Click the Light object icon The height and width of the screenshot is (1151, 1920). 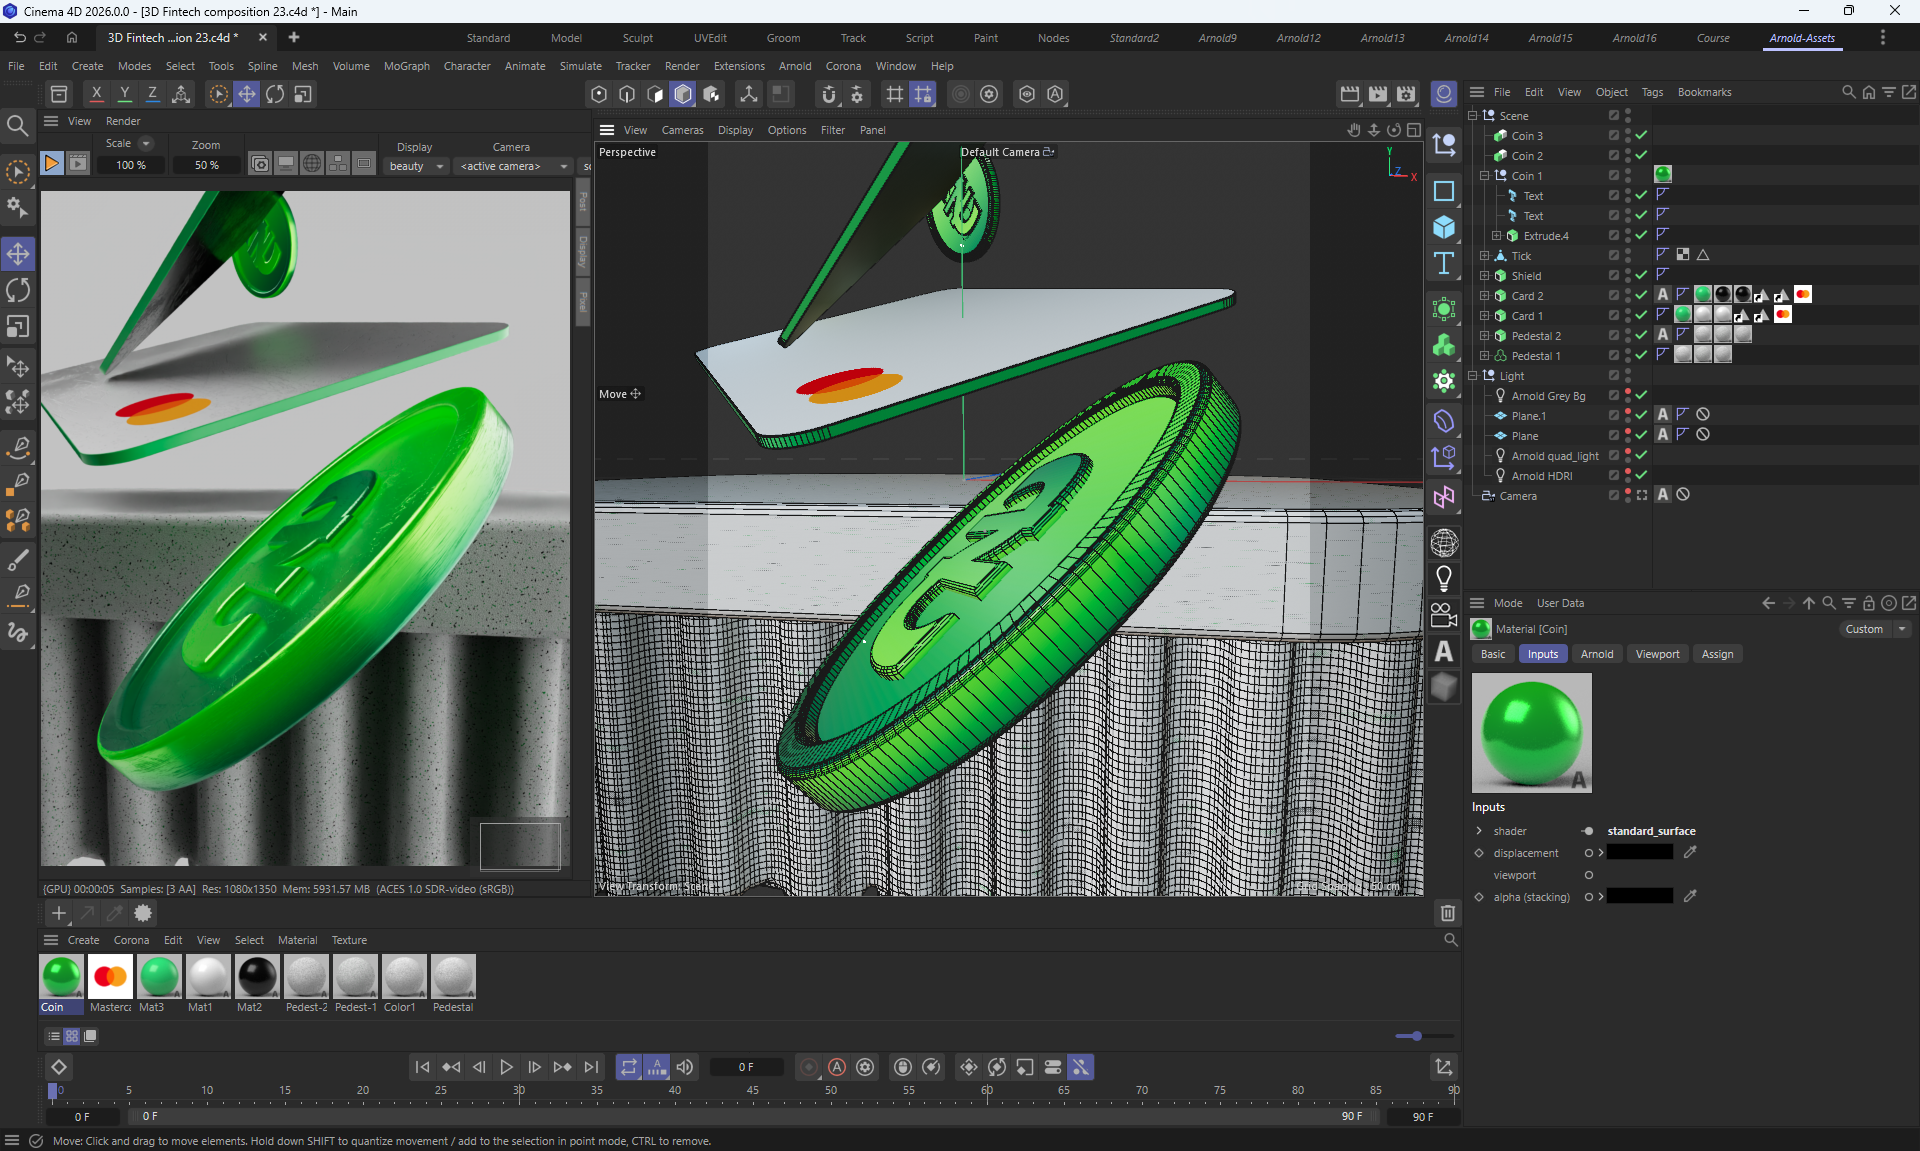coord(1444,578)
